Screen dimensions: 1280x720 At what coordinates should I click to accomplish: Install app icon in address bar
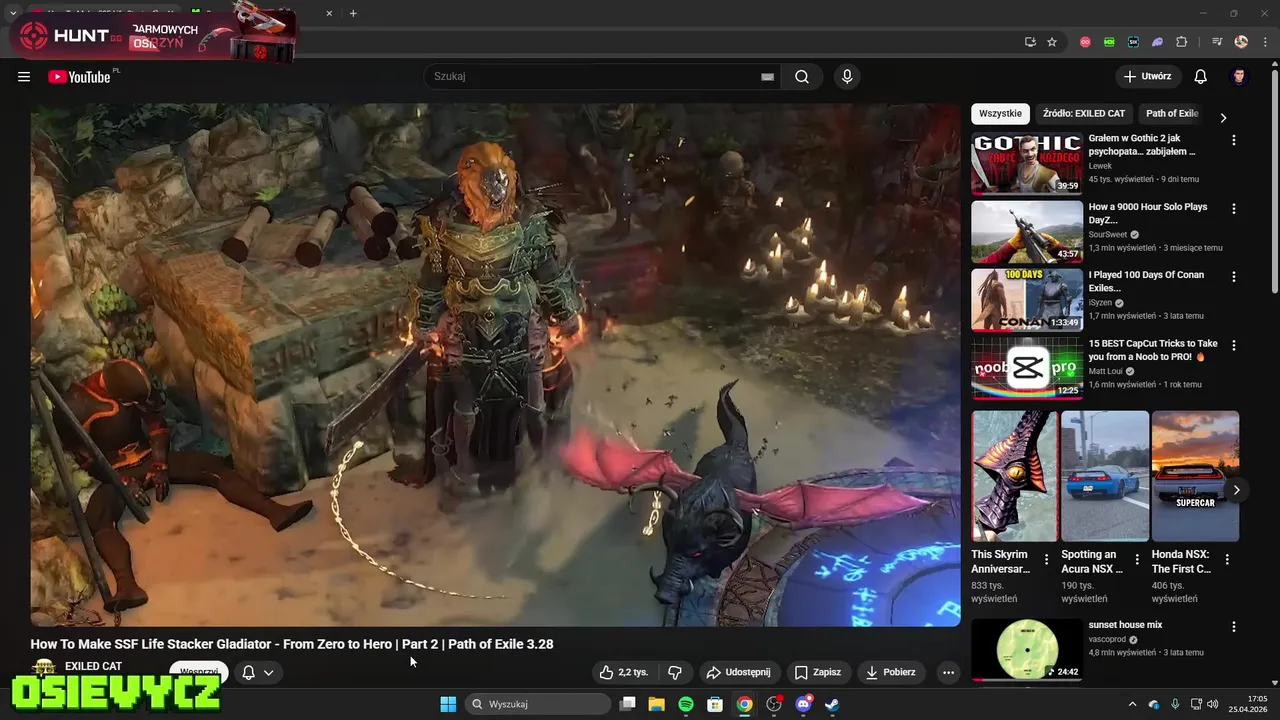tap(1030, 42)
